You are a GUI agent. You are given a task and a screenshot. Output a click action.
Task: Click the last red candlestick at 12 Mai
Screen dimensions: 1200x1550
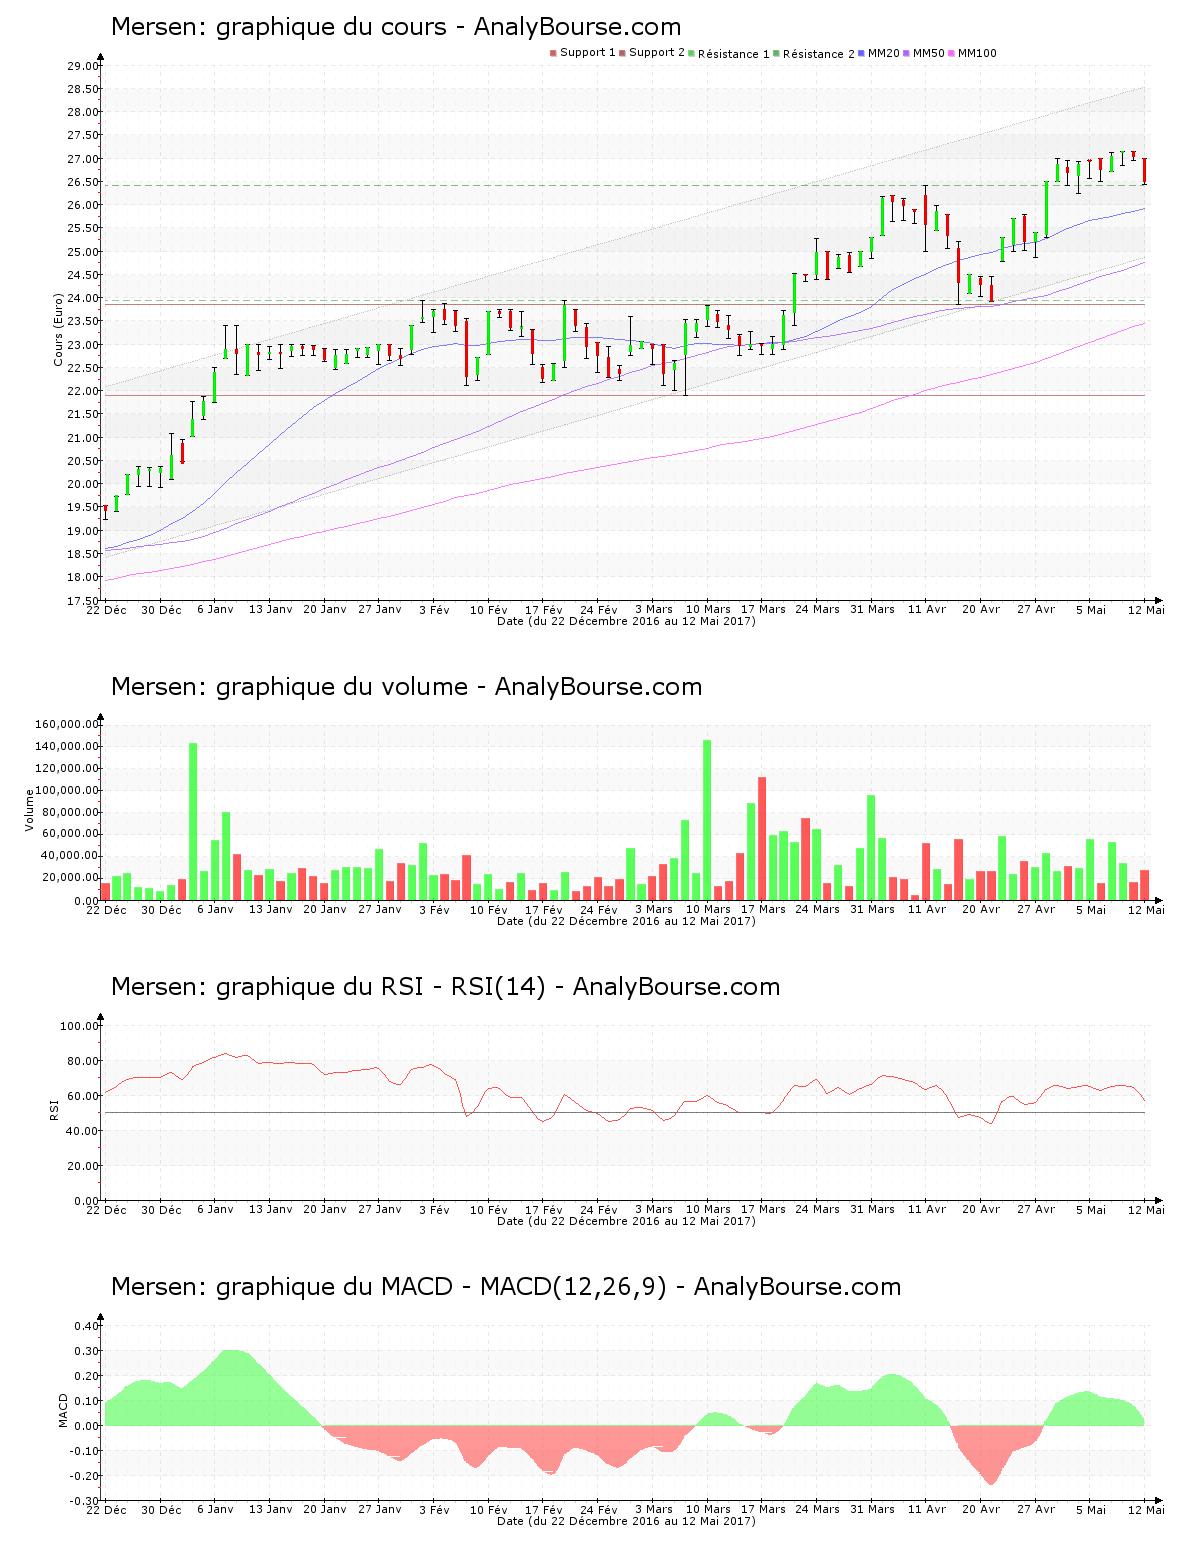[1145, 171]
